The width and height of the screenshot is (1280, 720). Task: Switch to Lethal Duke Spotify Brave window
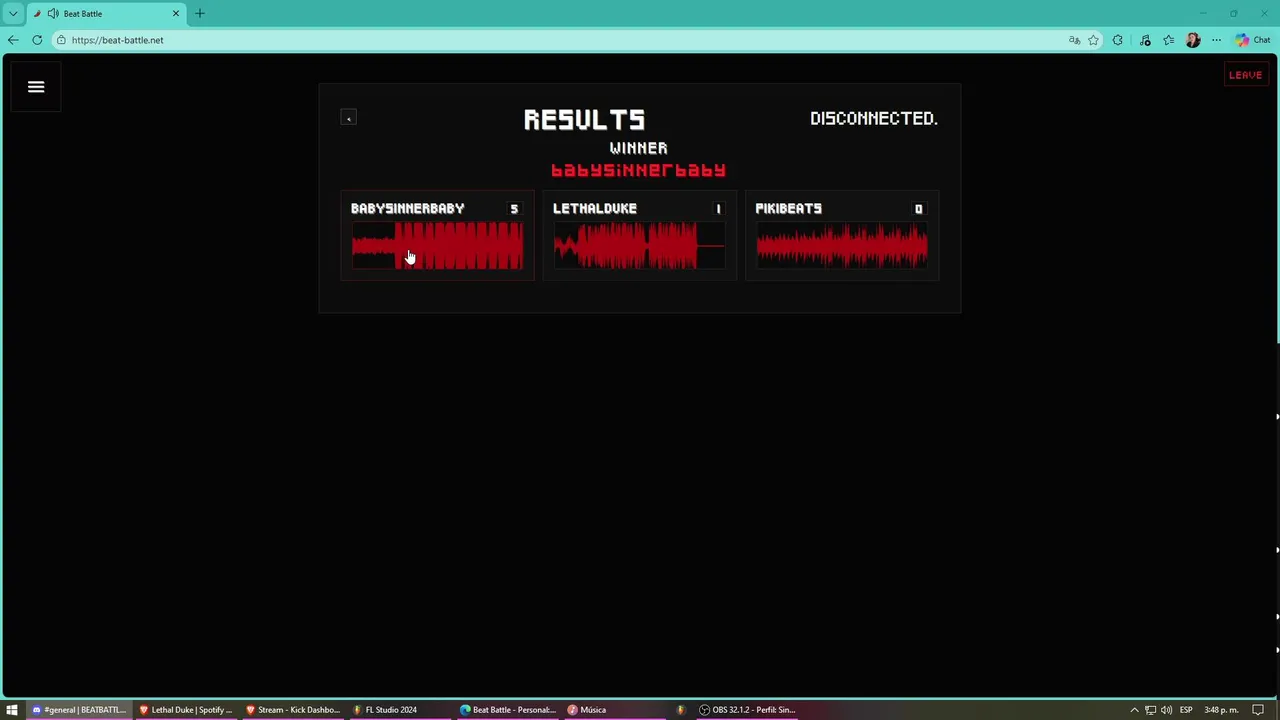point(186,710)
